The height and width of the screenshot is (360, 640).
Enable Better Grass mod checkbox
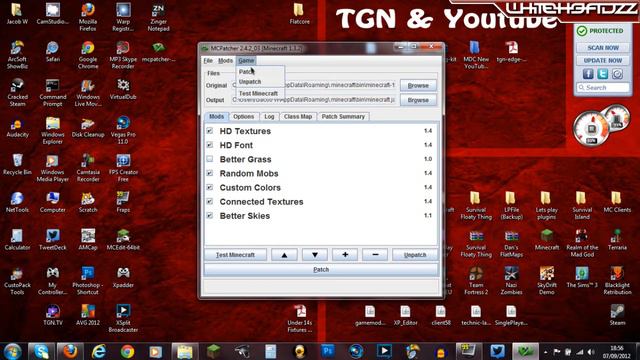pos(210,159)
